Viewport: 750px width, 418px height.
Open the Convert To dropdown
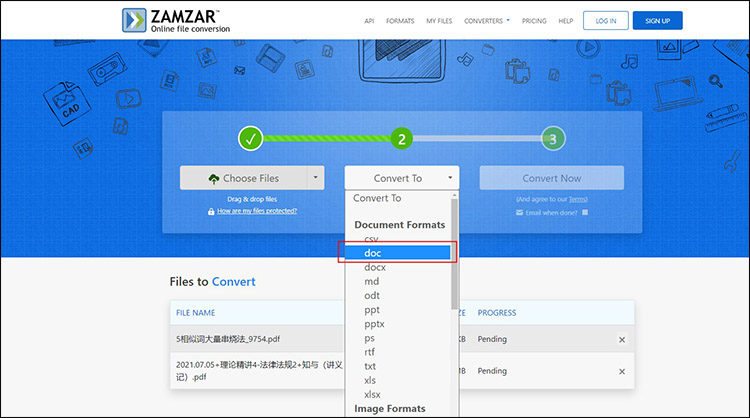(x=402, y=178)
